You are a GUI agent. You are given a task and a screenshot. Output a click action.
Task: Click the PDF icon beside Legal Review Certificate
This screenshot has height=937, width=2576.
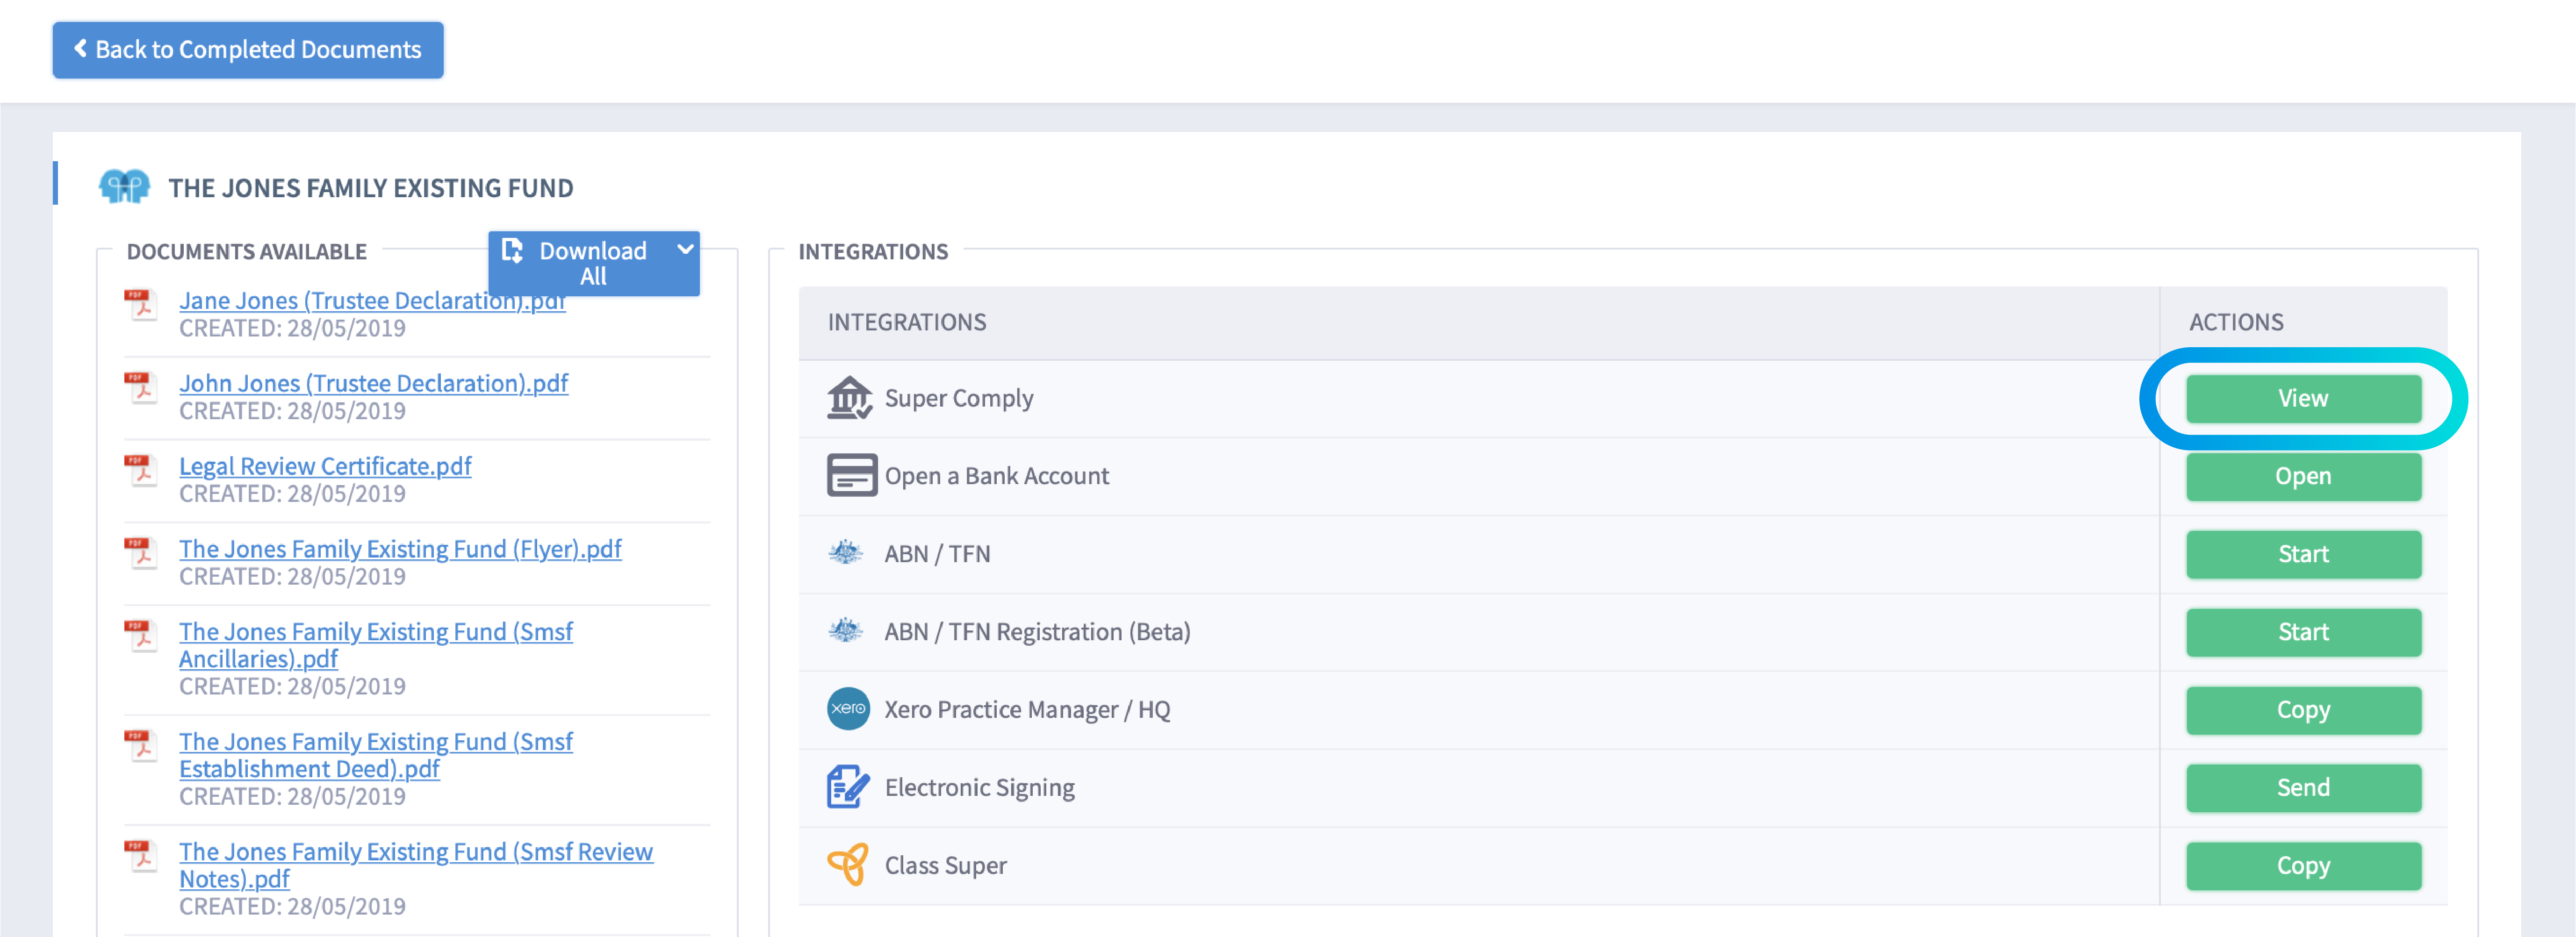141,470
